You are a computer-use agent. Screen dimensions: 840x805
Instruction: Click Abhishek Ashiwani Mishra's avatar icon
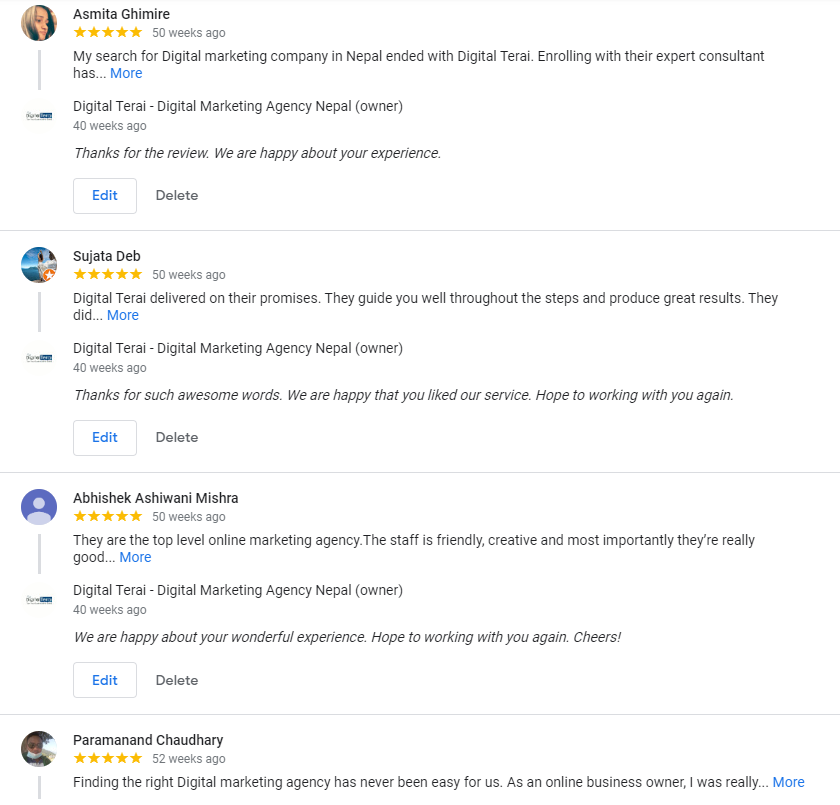(38, 506)
